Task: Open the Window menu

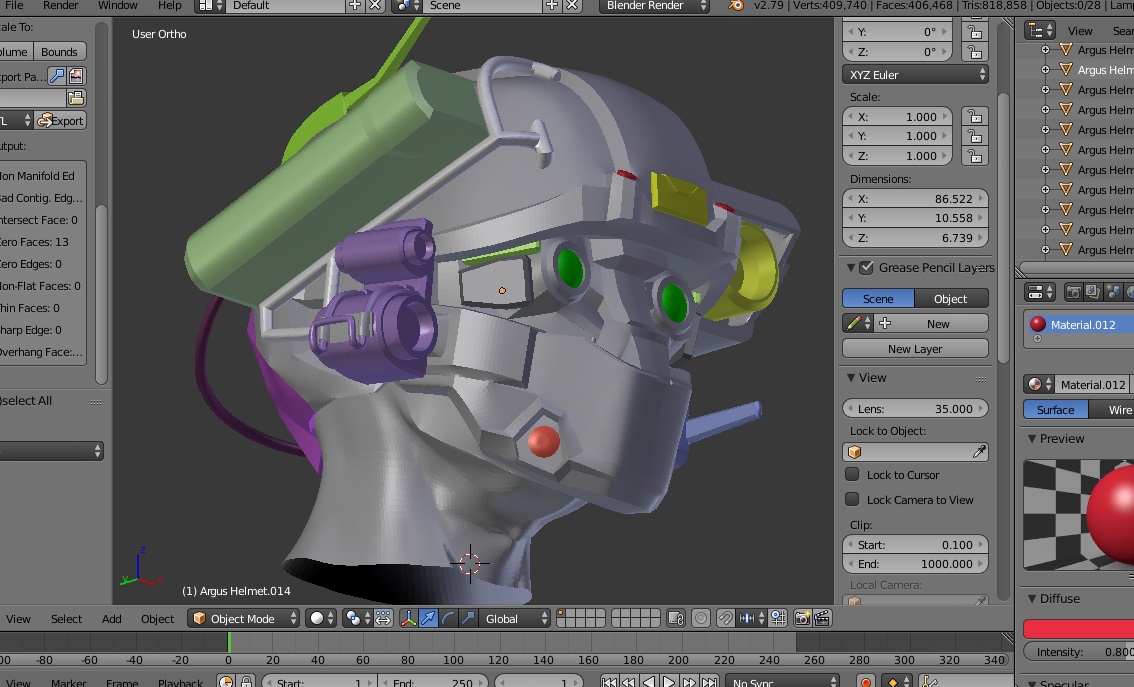Action: click(x=118, y=6)
